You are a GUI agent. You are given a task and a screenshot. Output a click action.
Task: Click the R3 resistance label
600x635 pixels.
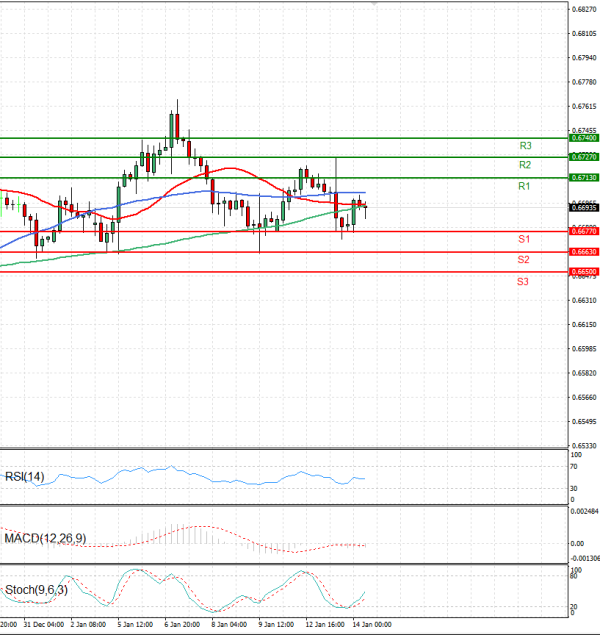click(x=524, y=146)
